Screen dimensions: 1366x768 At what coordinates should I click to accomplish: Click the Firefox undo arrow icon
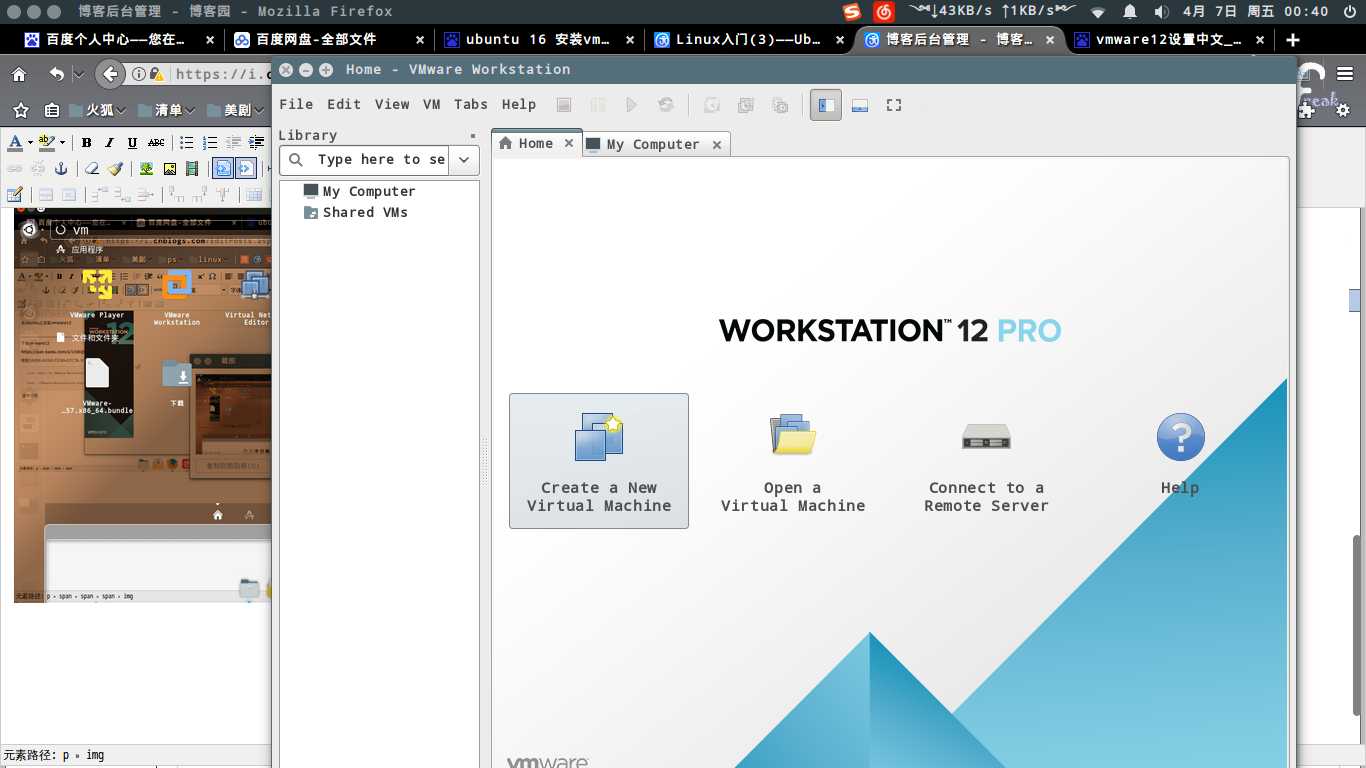click(57, 74)
